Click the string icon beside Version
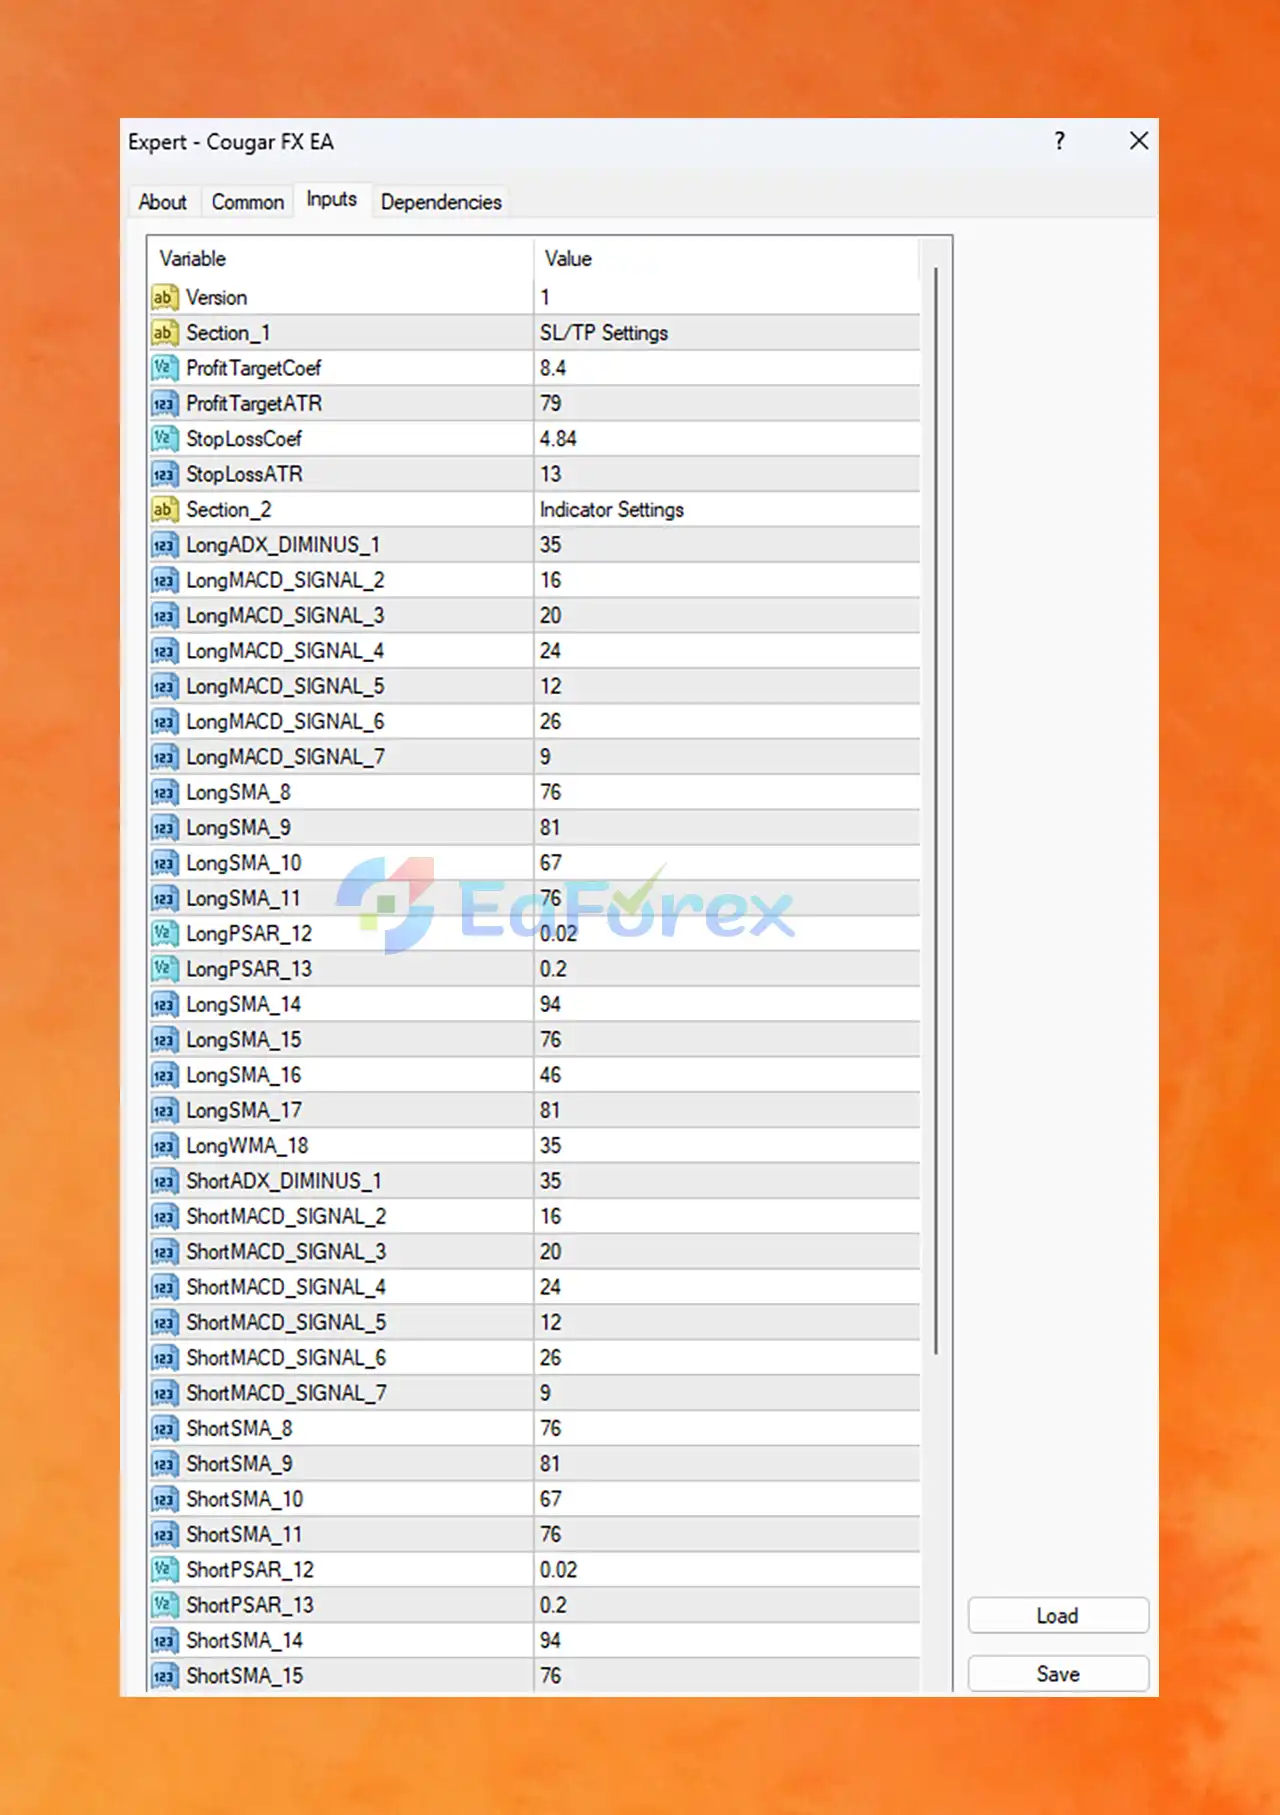The image size is (1280, 1815). click(x=164, y=297)
